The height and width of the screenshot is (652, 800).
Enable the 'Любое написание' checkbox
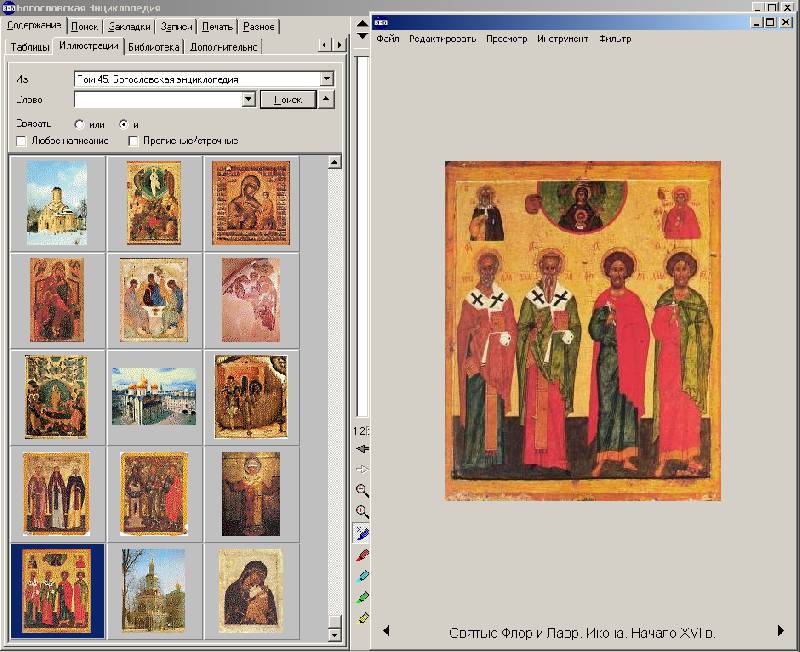point(21,141)
